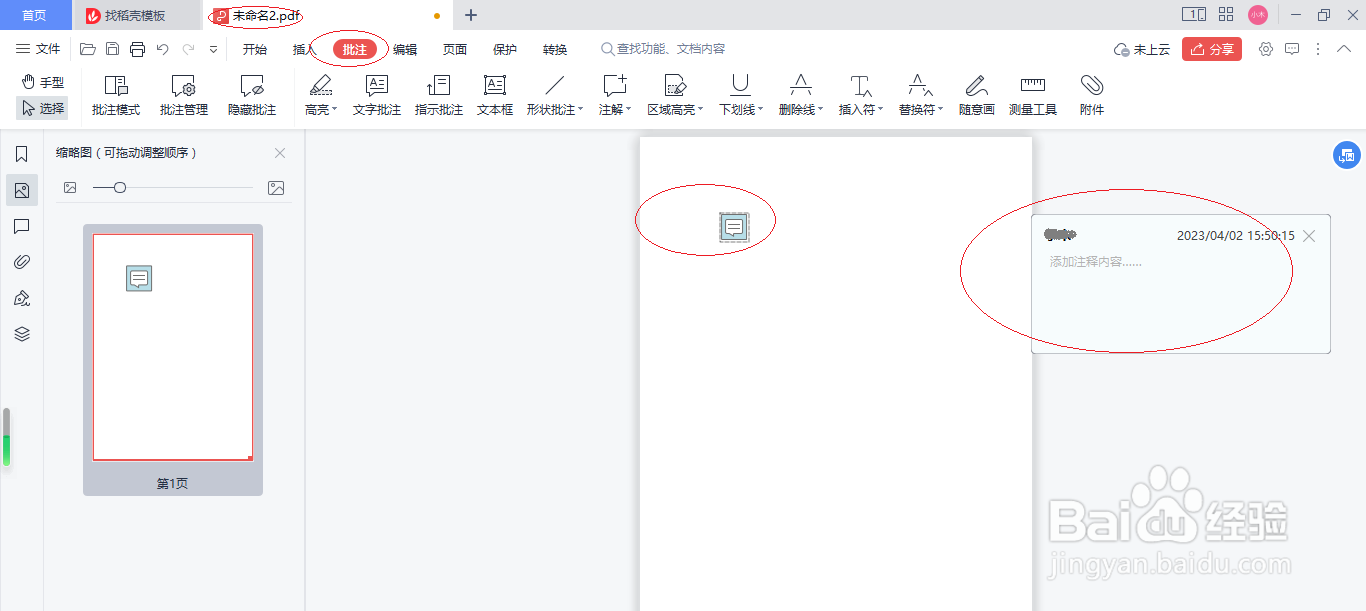Click the red Share button (分享)
The width and height of the screenshot is (1366, 611).
pos(1212,49)
